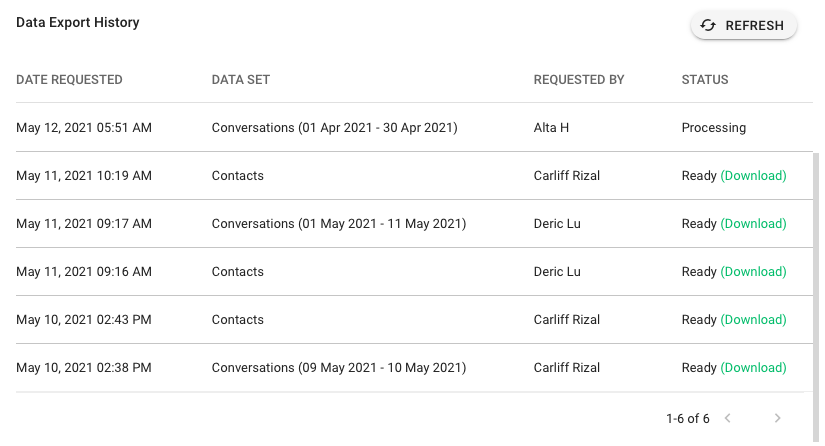This screenshot has height=446, width=825.
Task: Click the May 11, 2021 09:17 AM date cell
Action: click(x=84, y=224)
